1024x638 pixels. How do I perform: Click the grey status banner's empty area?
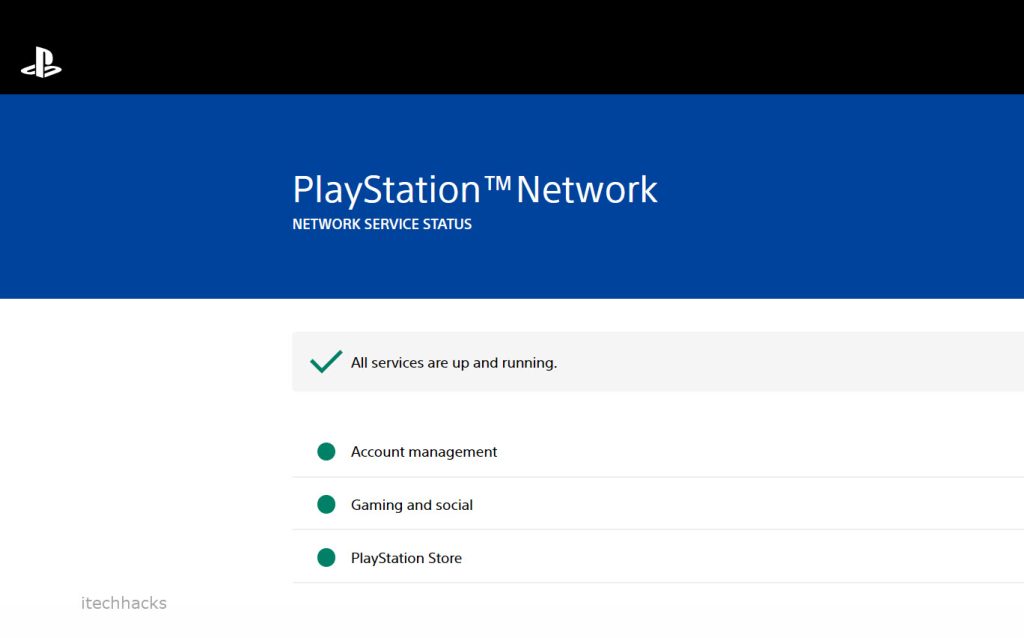click(x=800, y=362)
